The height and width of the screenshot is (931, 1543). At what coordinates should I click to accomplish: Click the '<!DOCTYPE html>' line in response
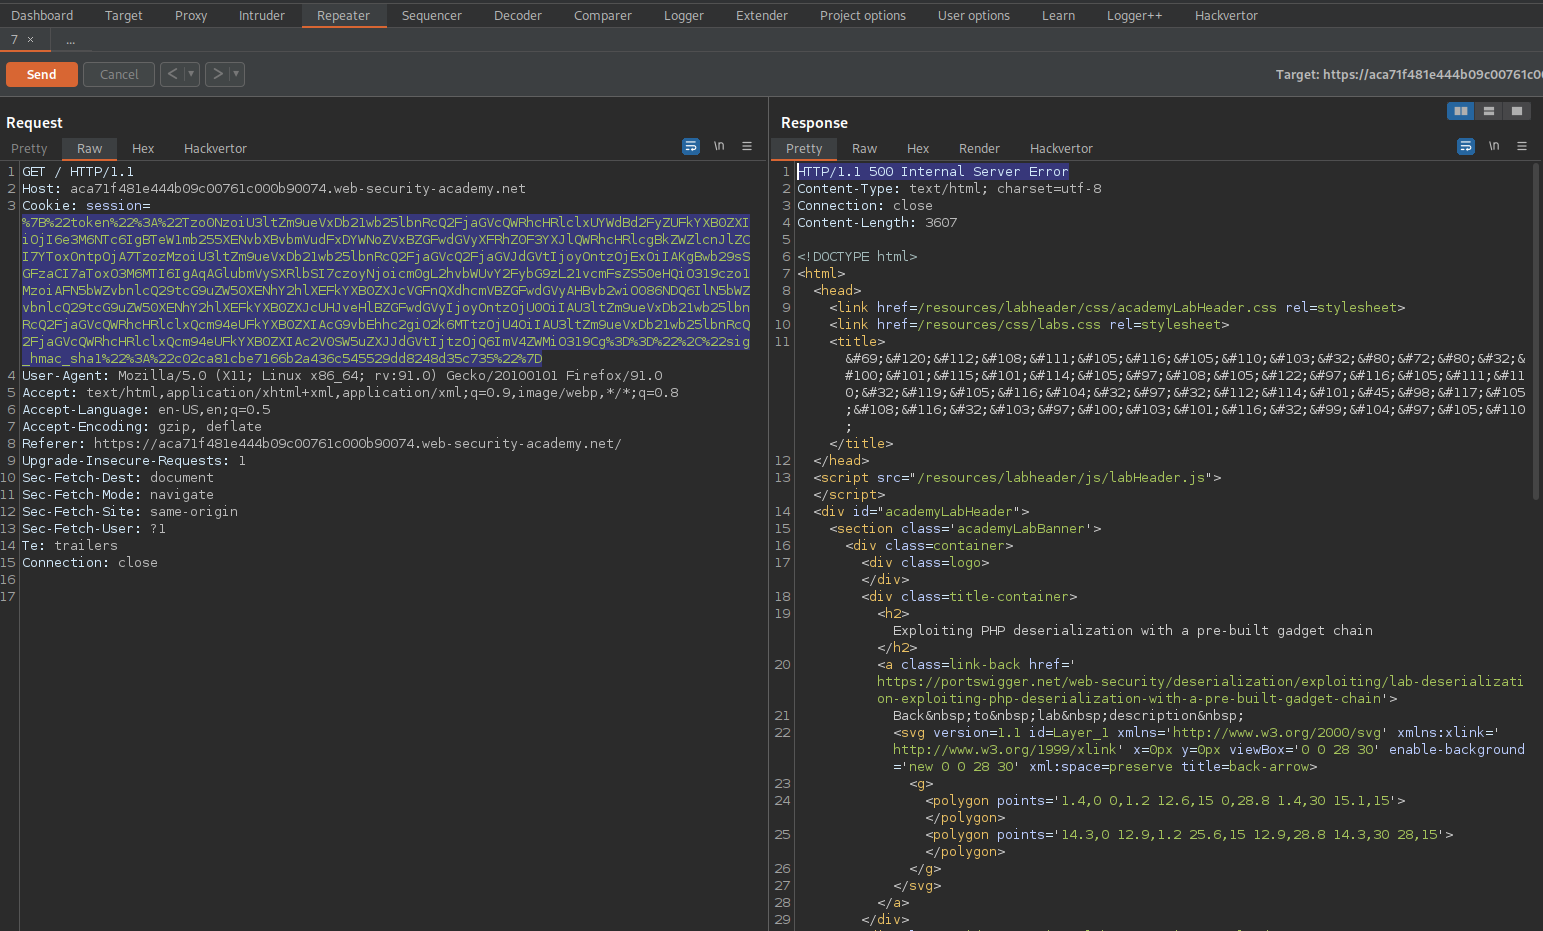pos(857,256)
